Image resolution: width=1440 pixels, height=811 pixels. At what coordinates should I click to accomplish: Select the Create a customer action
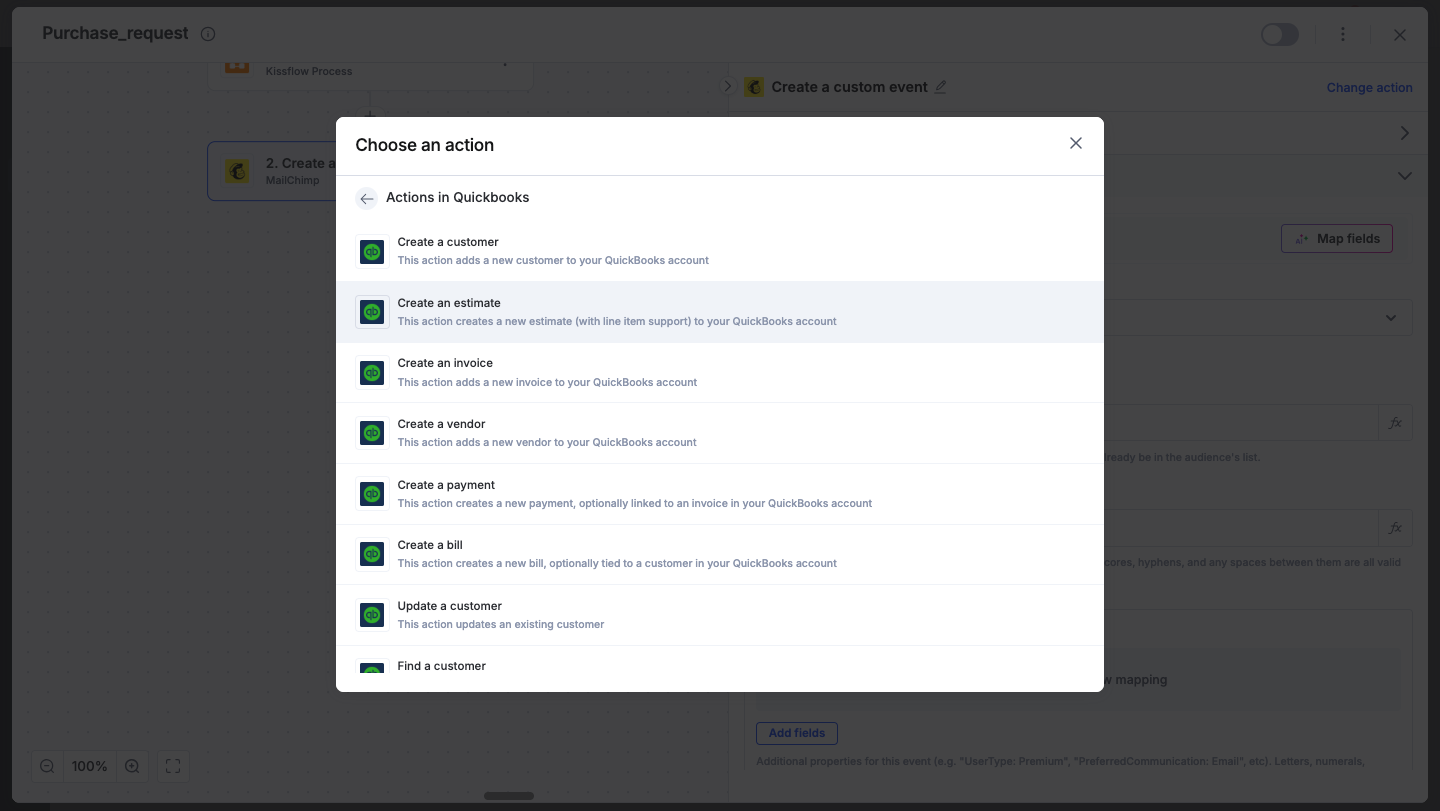point(720,251)
